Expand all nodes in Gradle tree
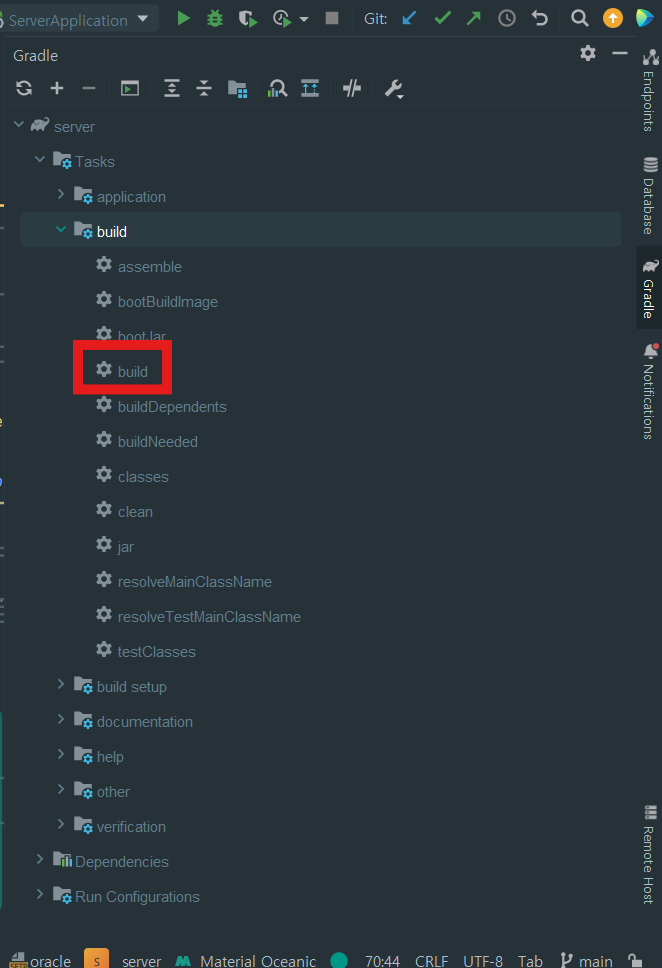The image size is (662, 968). tap(172, 88)
